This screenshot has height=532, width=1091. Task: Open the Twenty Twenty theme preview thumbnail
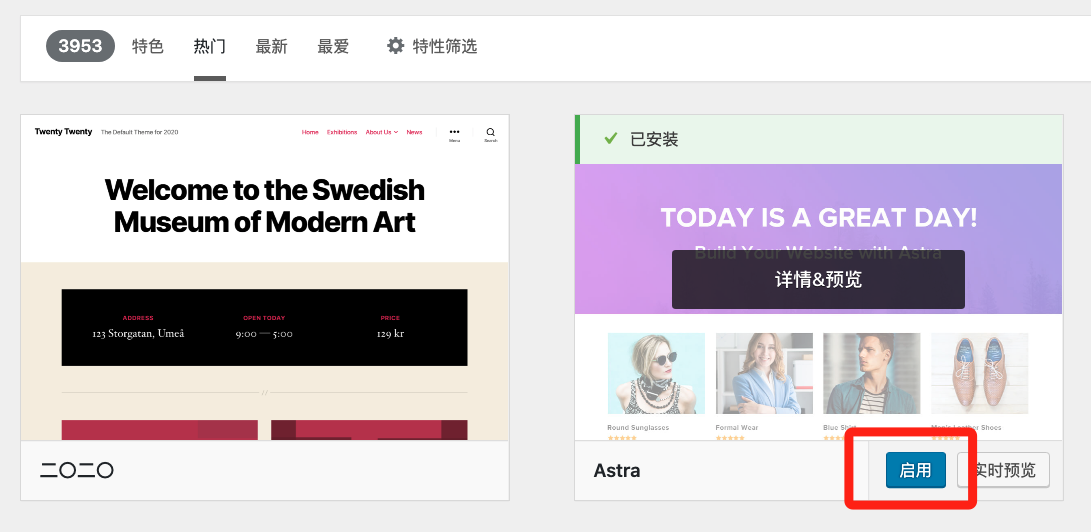265,277
